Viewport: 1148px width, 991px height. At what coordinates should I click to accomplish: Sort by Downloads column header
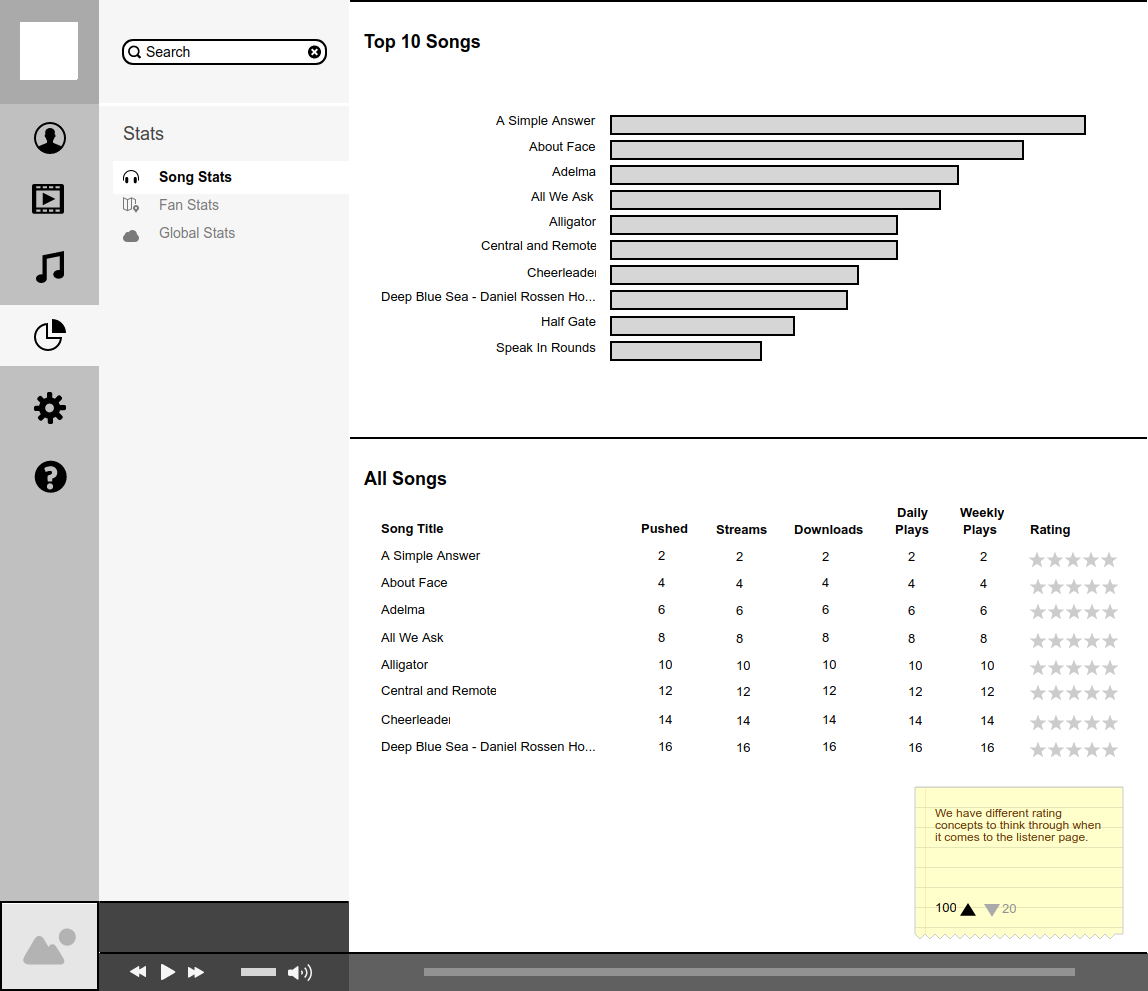pos(828,529)
